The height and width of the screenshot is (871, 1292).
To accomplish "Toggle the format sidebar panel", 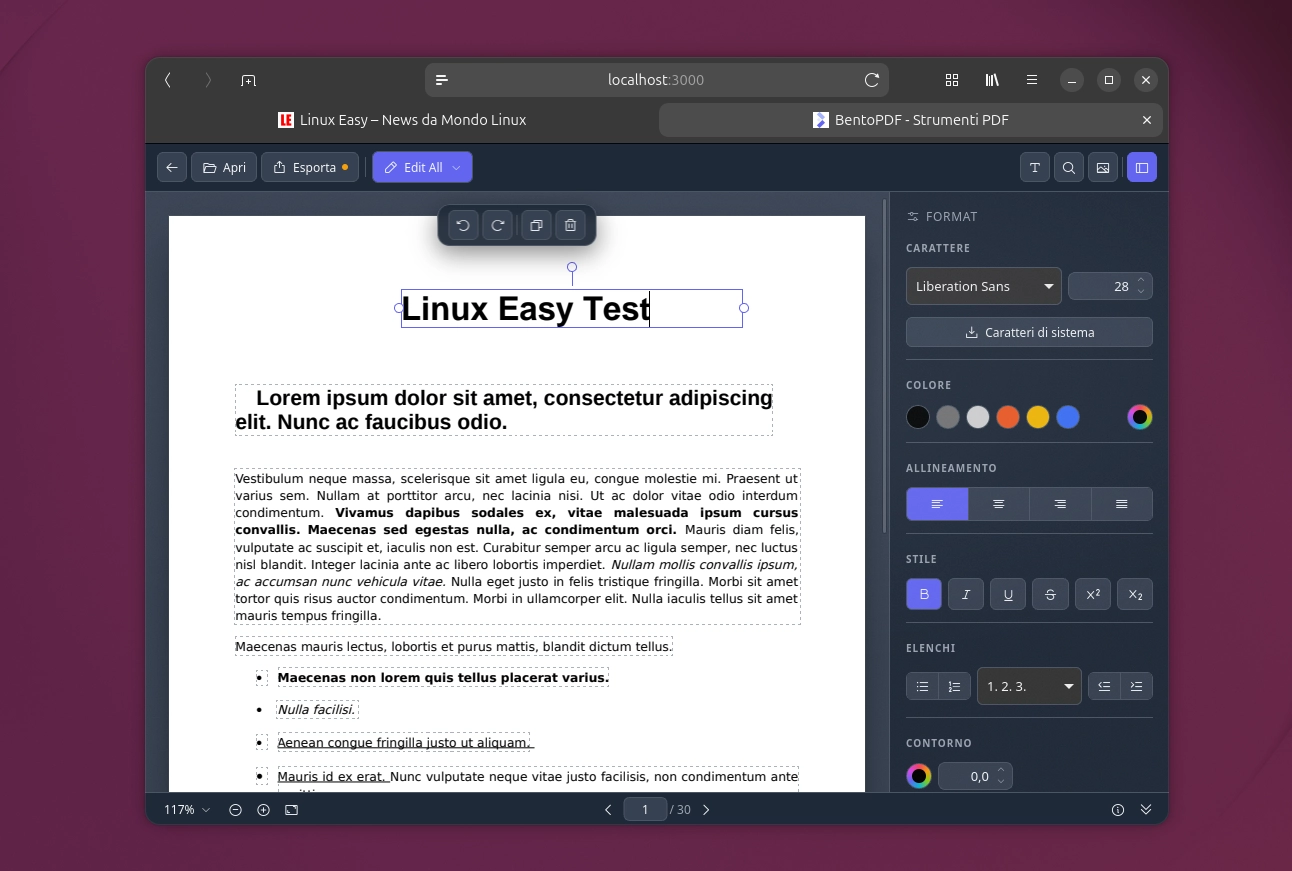I will click(1142, 167).
